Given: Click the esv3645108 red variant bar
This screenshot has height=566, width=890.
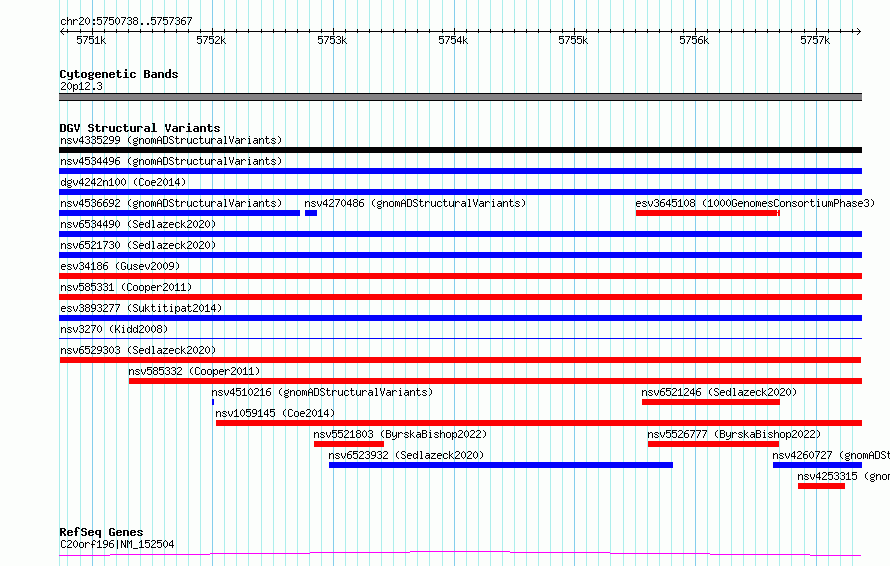Looking at the screenshot, I should (x=708, y=213).
